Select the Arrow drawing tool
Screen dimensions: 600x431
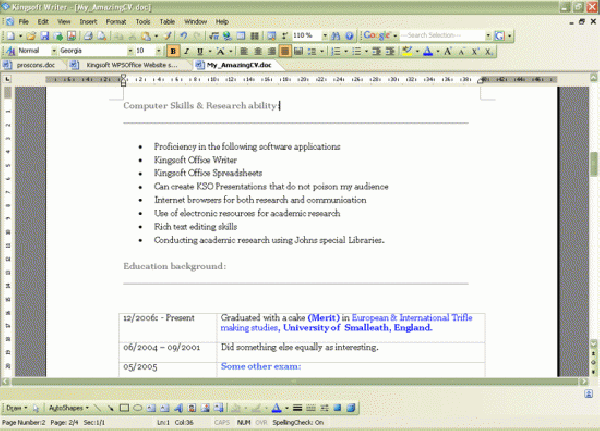[x=111, y=408]
